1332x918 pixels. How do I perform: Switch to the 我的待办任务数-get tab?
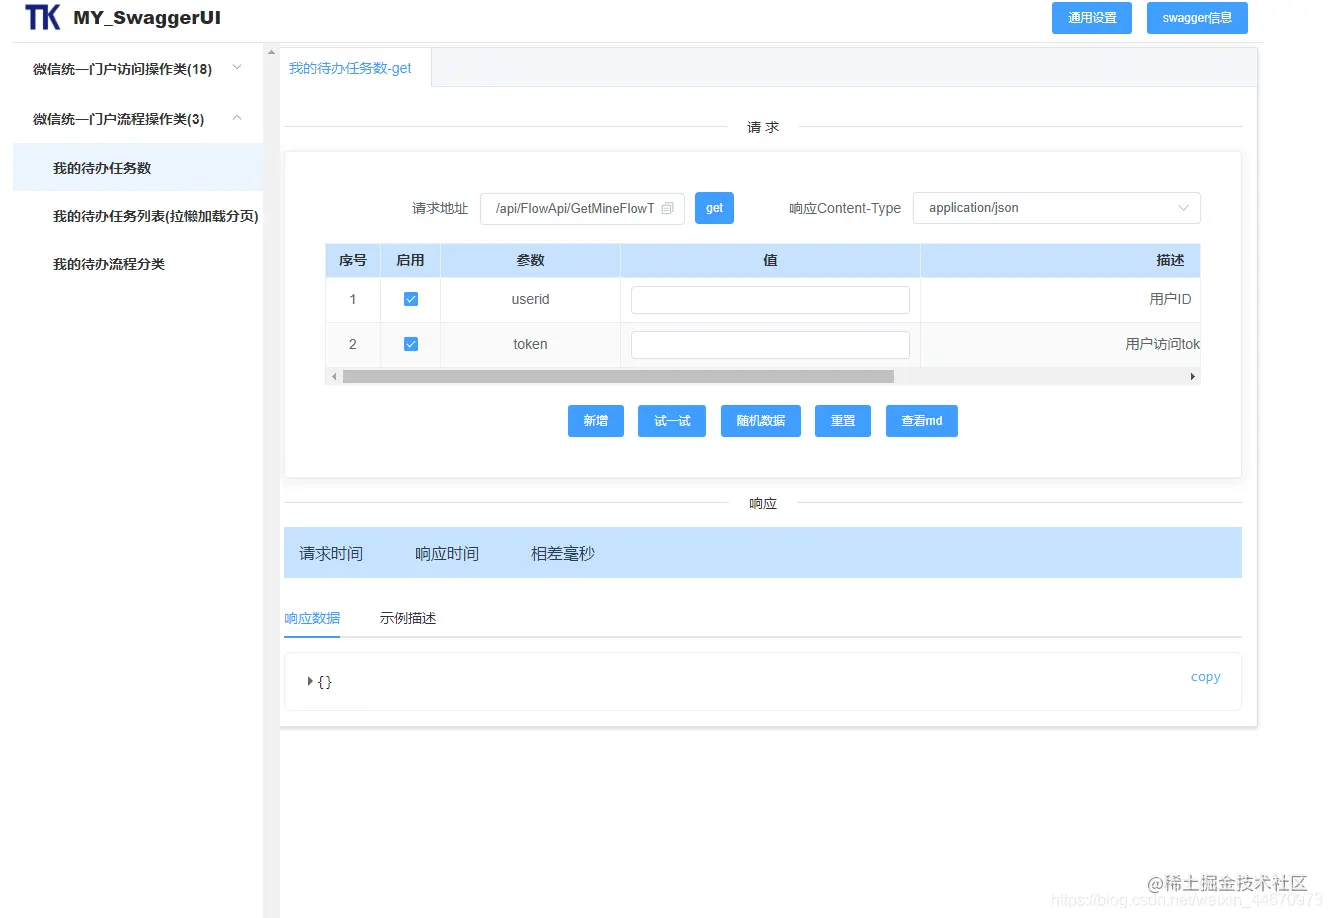pyautogui.click(x=351, y=68)
